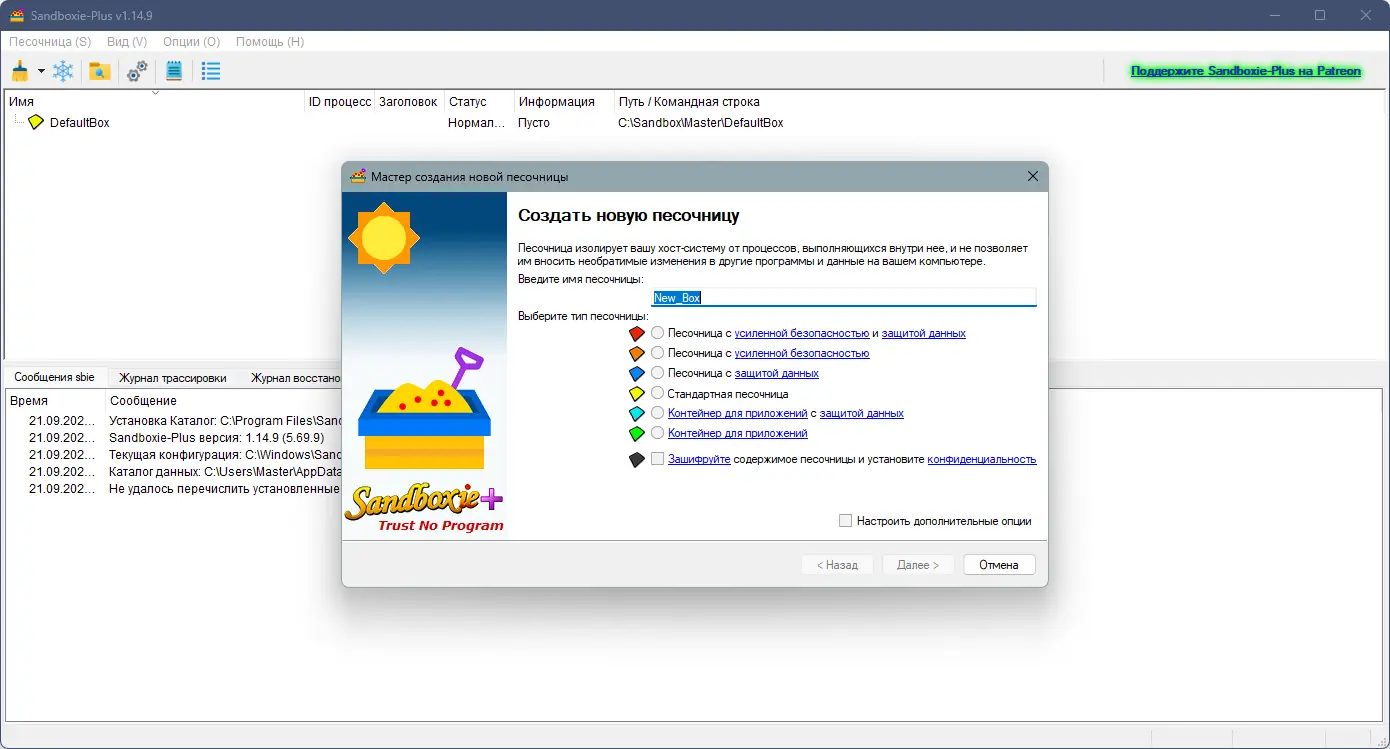Open усиленной безопасностью link in orange box row
Image resolution: width=1390 pixels, height=749 pixels.
(802, 353)
